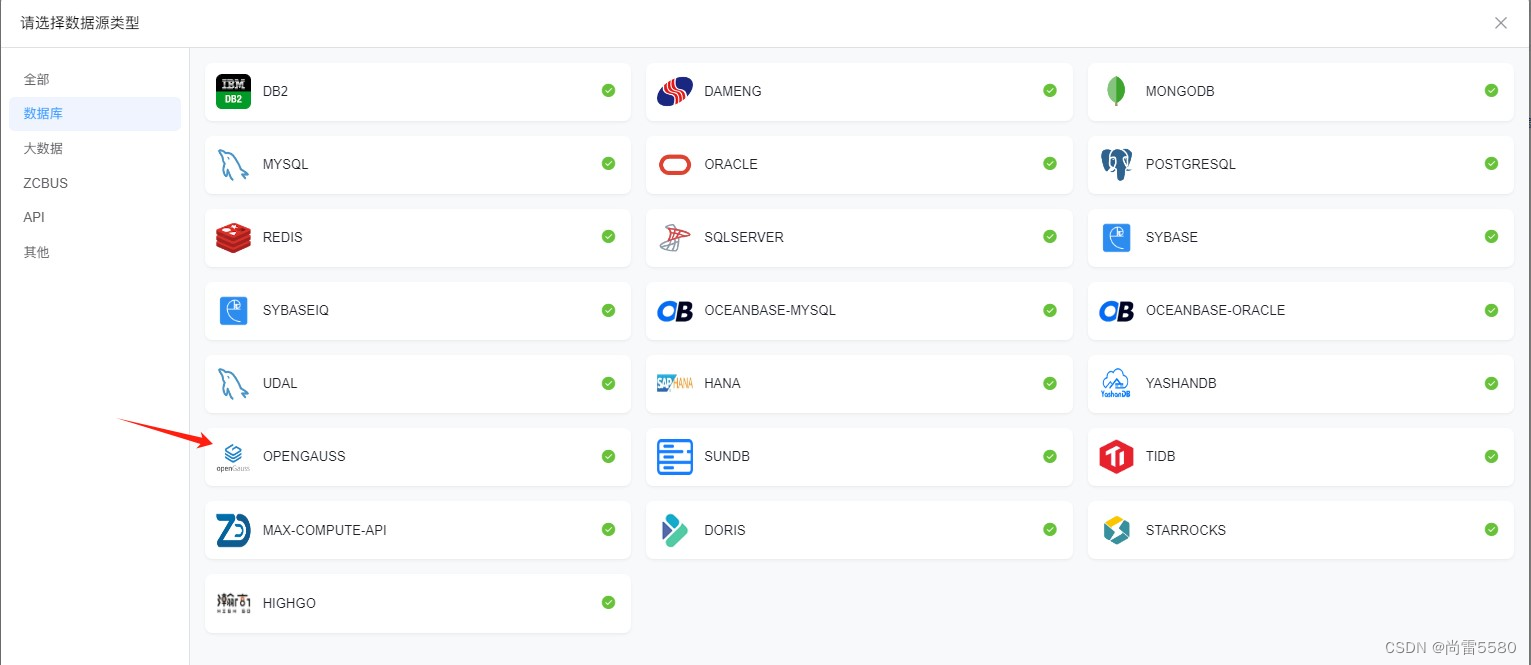Click the REDIS red stack icon

pyautogui.click(x=233, y=237)
